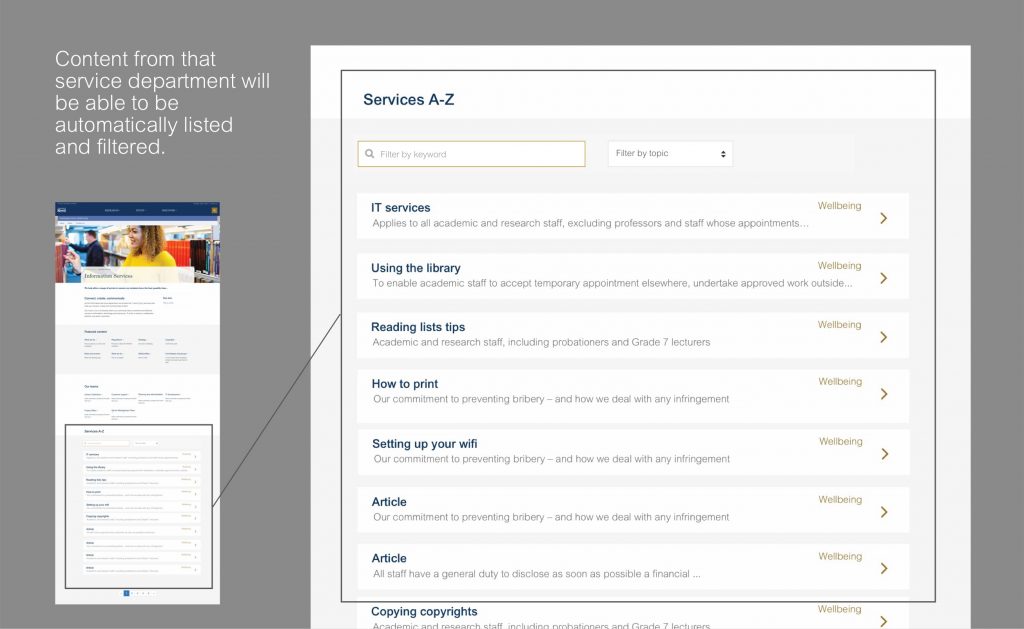The height and width of the screenshot is (629, 1024).
Task: Open Copying copyrights using its arrow icon
Action: pos(883,620)
